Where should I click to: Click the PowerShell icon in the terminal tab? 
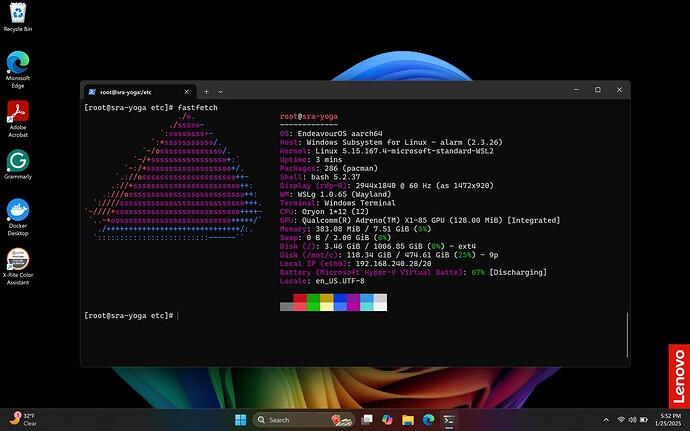(x=92, y=92)
